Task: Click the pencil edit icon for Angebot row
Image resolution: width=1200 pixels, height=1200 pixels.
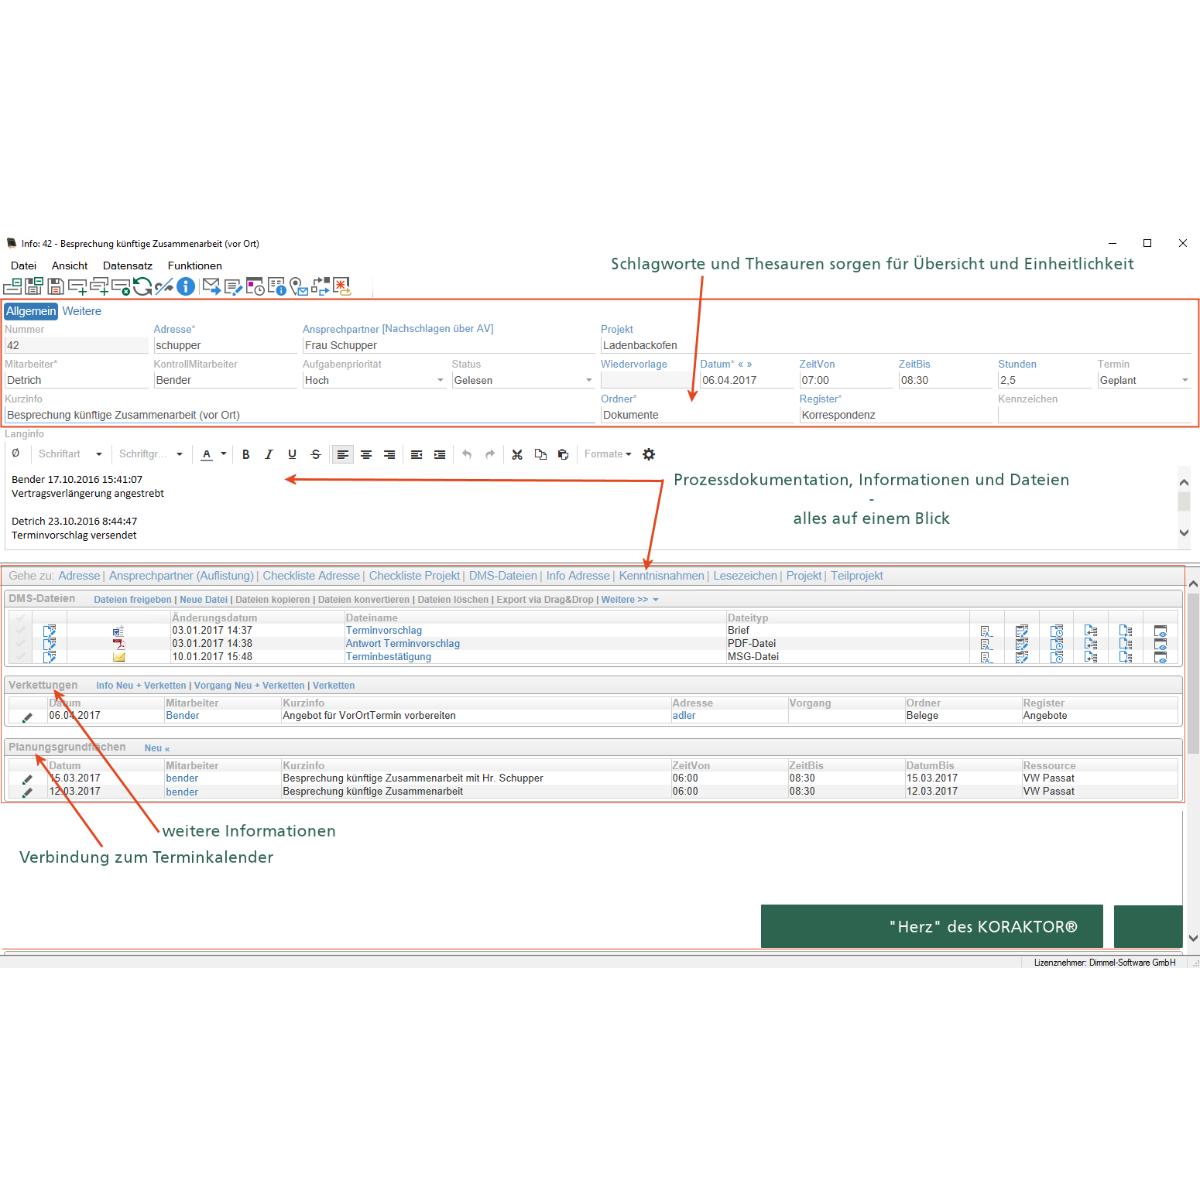Action: [27, 717]
